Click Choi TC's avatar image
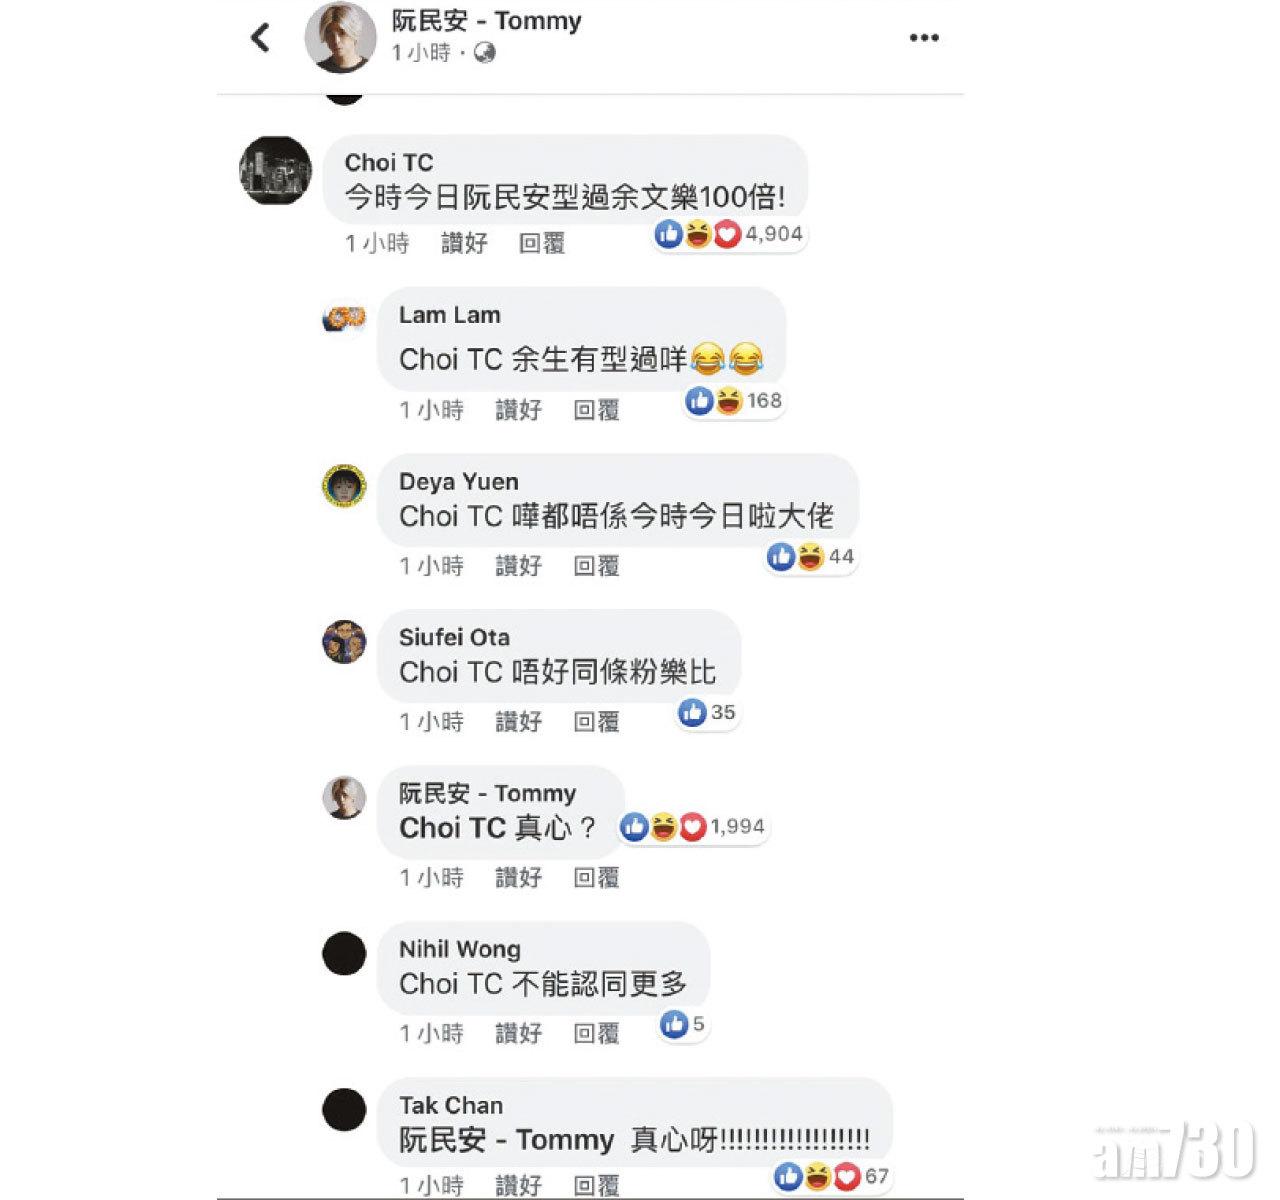Viewport: 1280px width, 1200px height. [275, 172]
